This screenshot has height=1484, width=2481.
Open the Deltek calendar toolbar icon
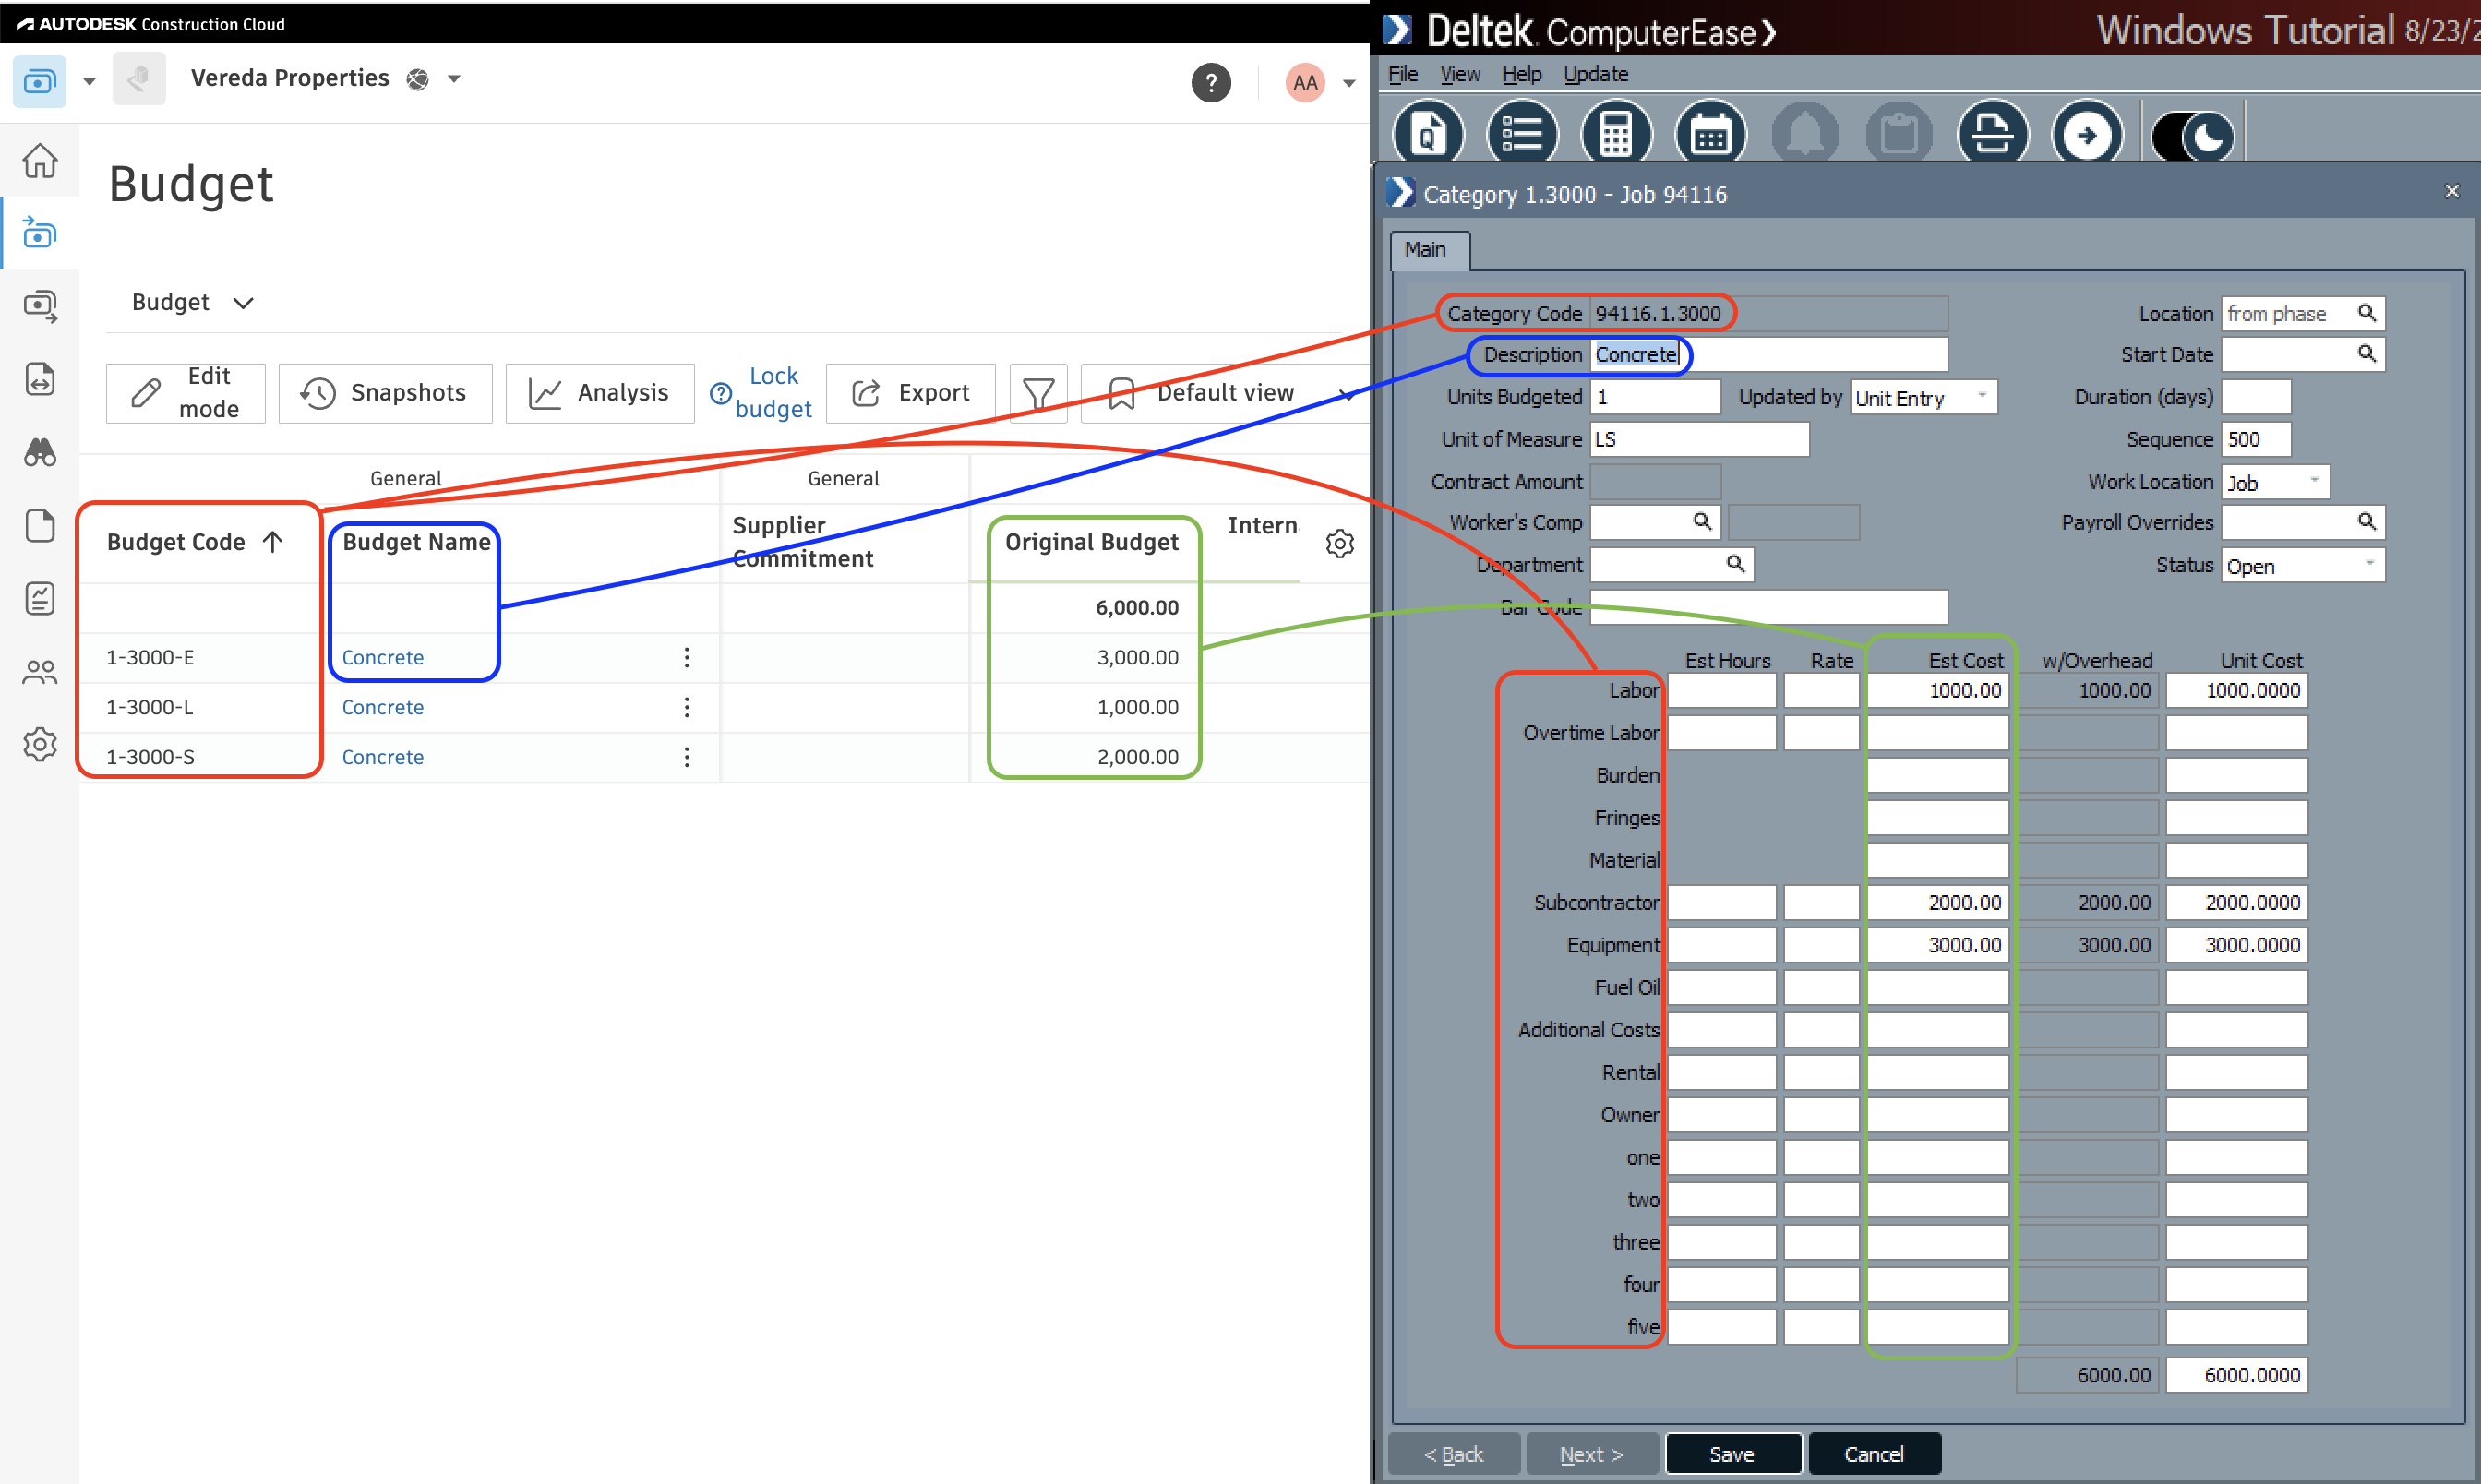pyautogui.click(x=1710, y=133)
